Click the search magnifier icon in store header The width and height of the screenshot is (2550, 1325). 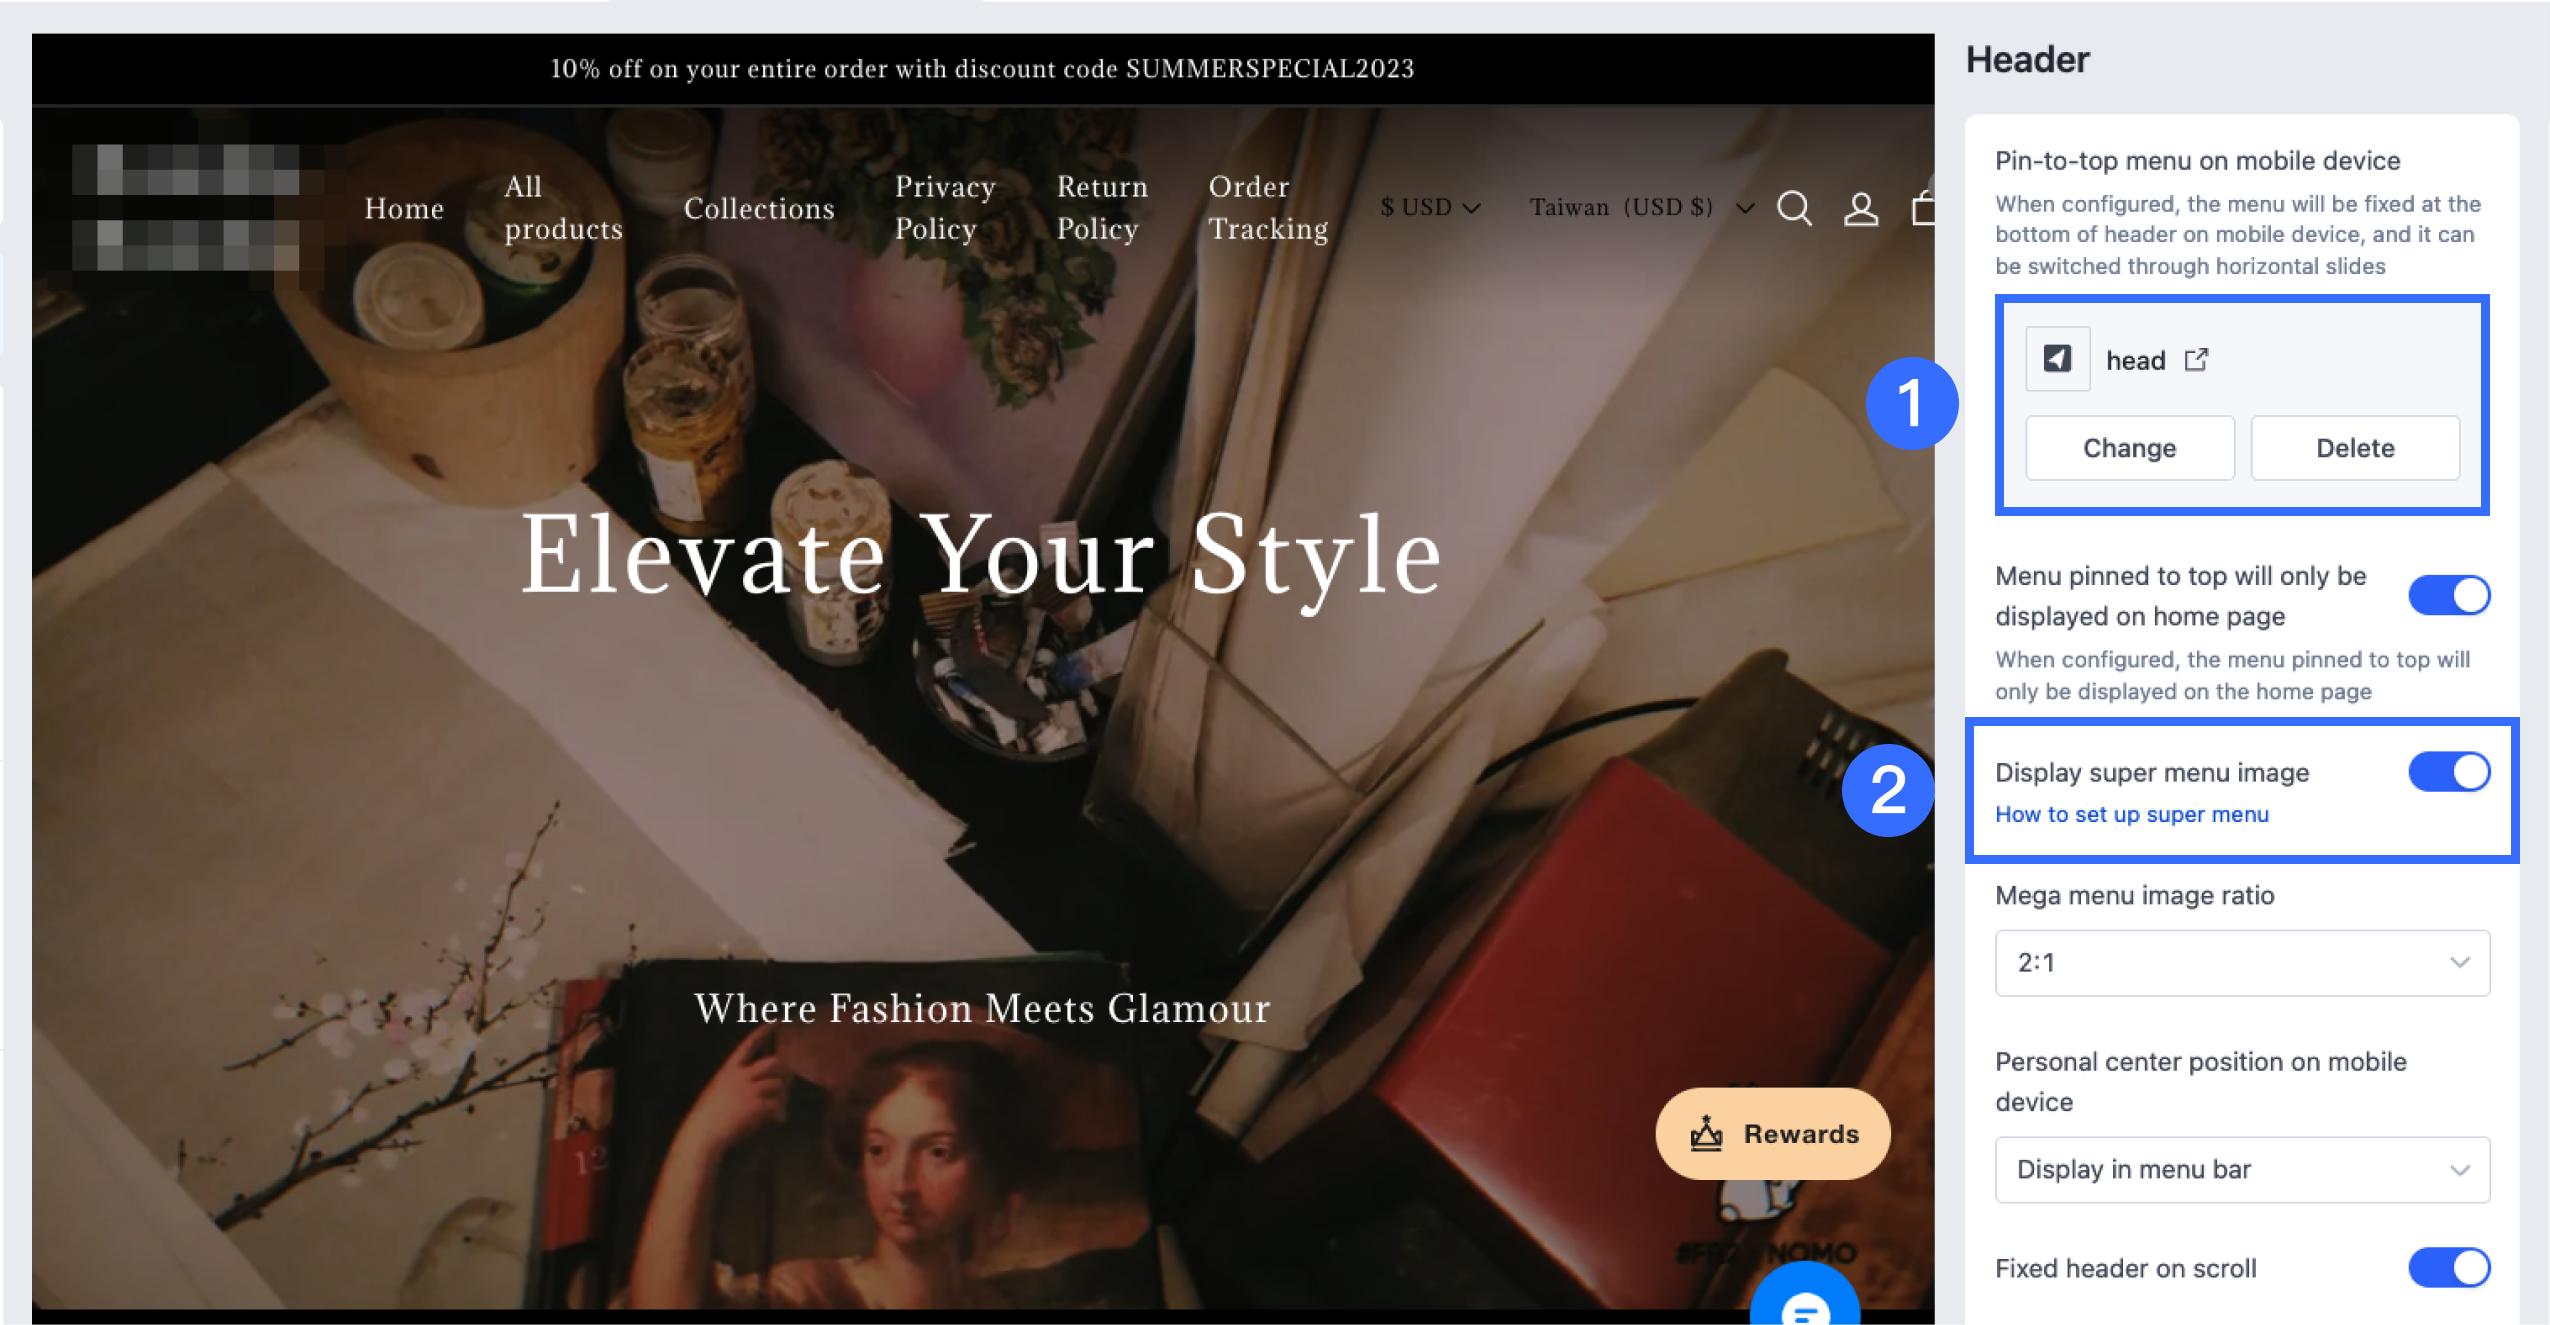pos(1794,208)
